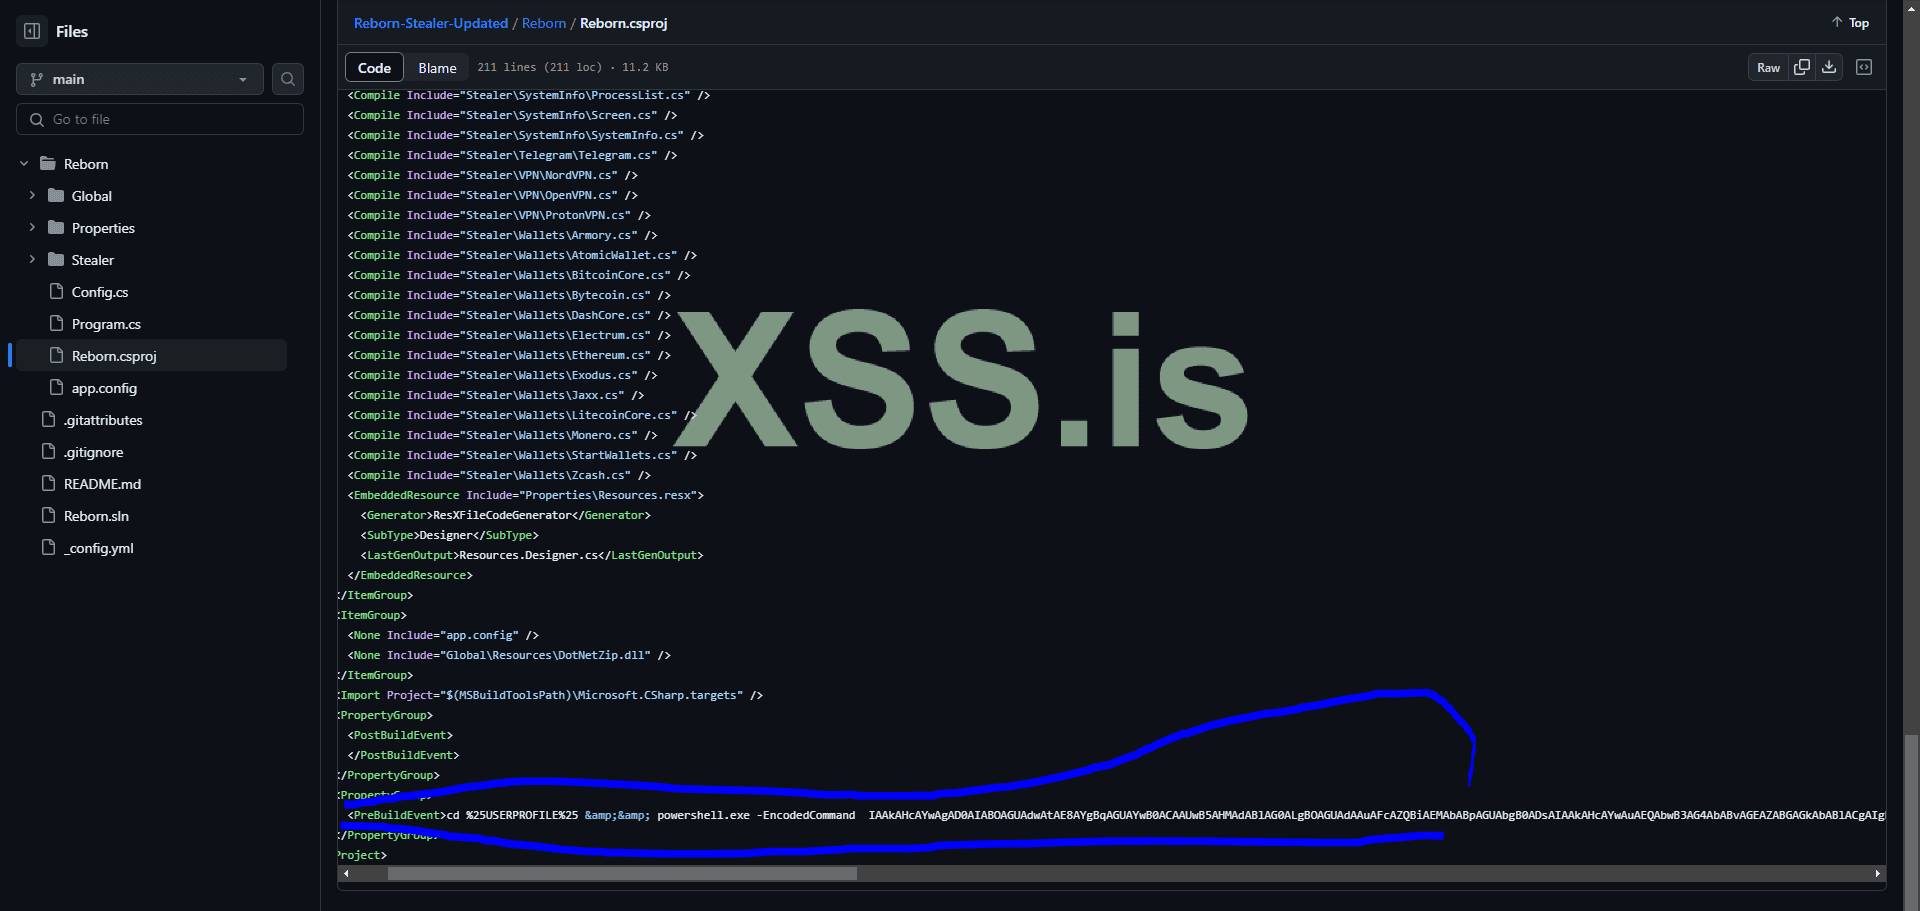Go to Reborn-Stealer-Updated repository breadcrumb
This screenshot has height=911, width=1920.
(x=431, y=23)
